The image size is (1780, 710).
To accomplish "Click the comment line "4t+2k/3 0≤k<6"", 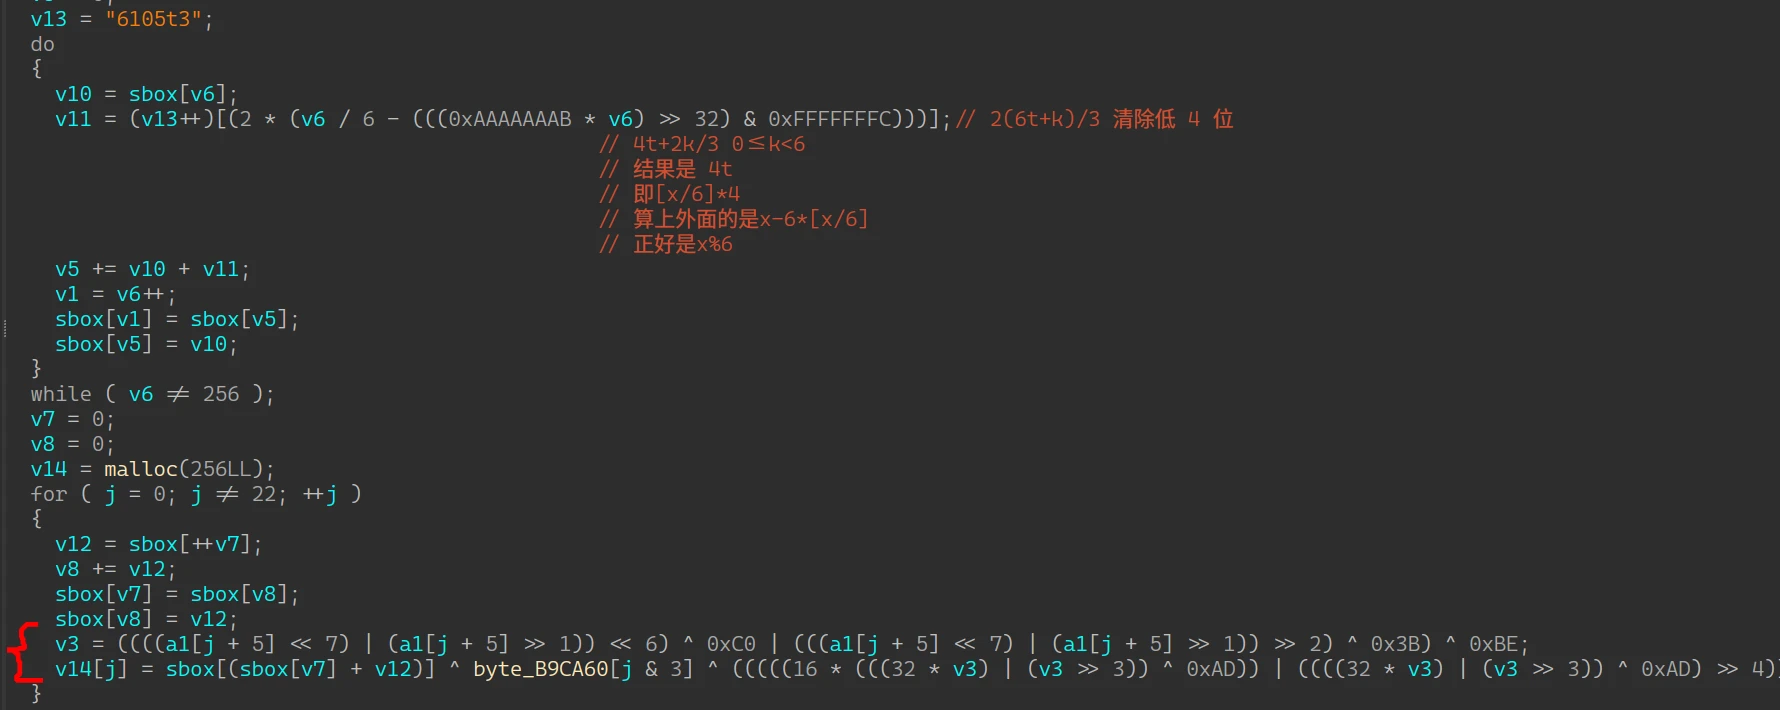I will (x=710, y=144).
